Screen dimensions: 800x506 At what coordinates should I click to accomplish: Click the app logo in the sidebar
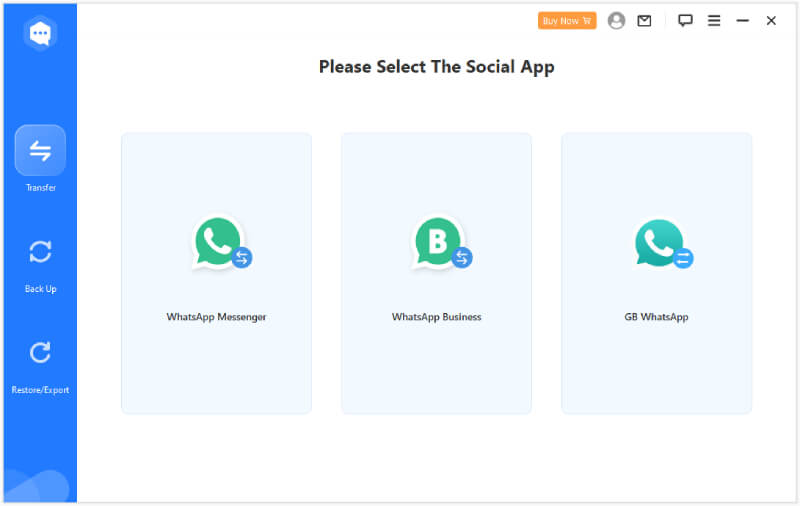[x=40, y=34]
